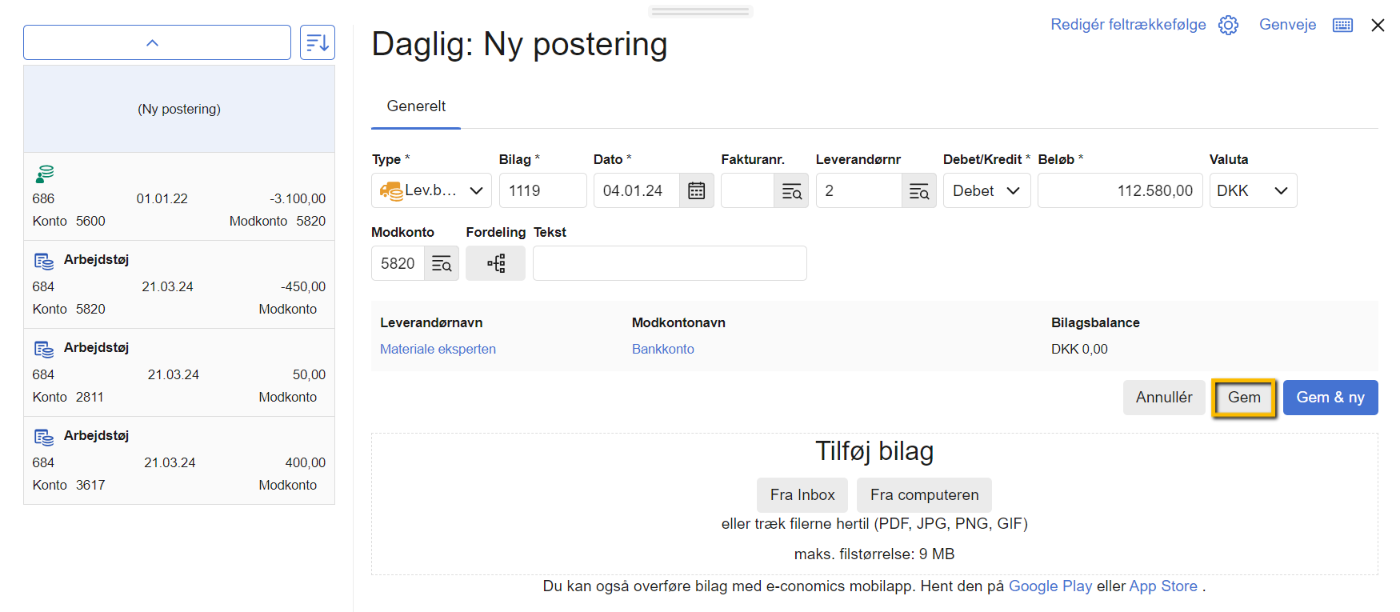Click the Gem & ny button
Viewport: 1400px width, 612px height.
(1330, 397)
